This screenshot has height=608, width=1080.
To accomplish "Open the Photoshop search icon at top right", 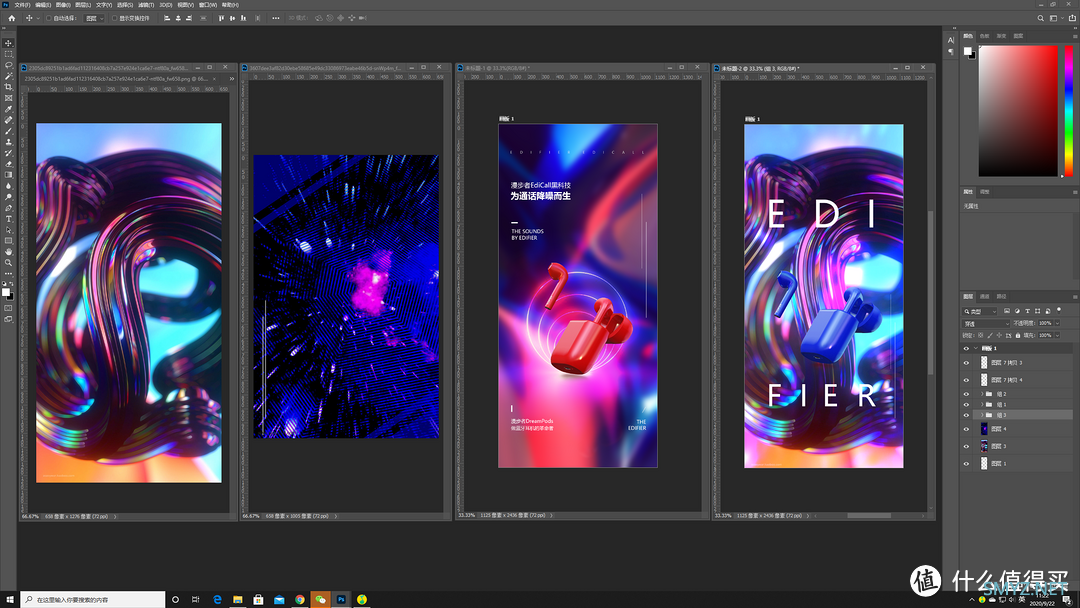I will (x=1041, y=19).
